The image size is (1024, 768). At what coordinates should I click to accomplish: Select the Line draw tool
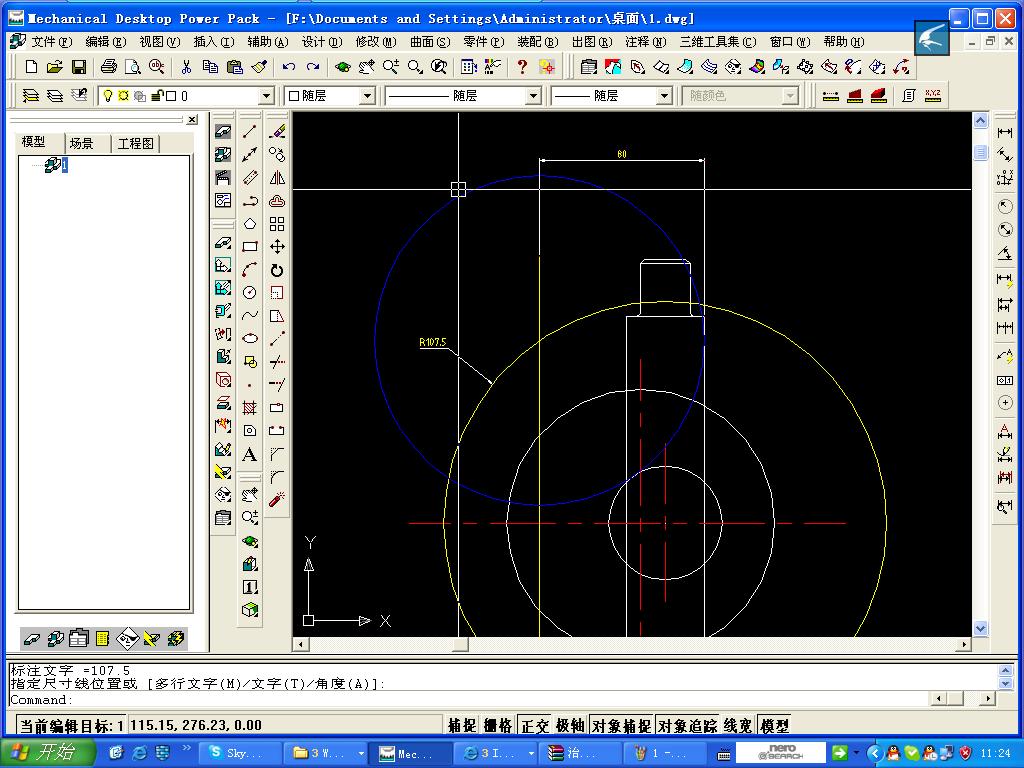tap(250, 132)
